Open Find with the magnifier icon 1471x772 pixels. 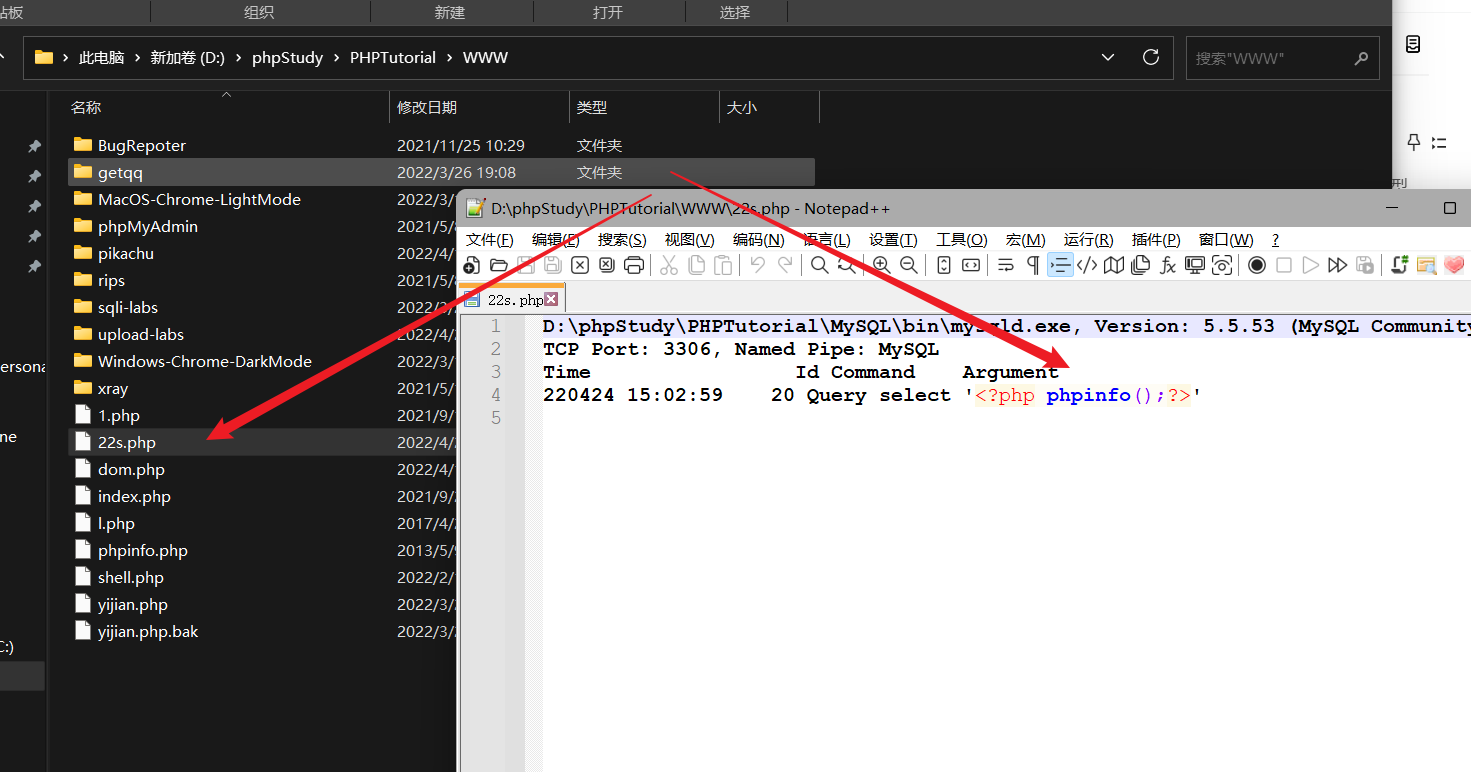(820, 265)
